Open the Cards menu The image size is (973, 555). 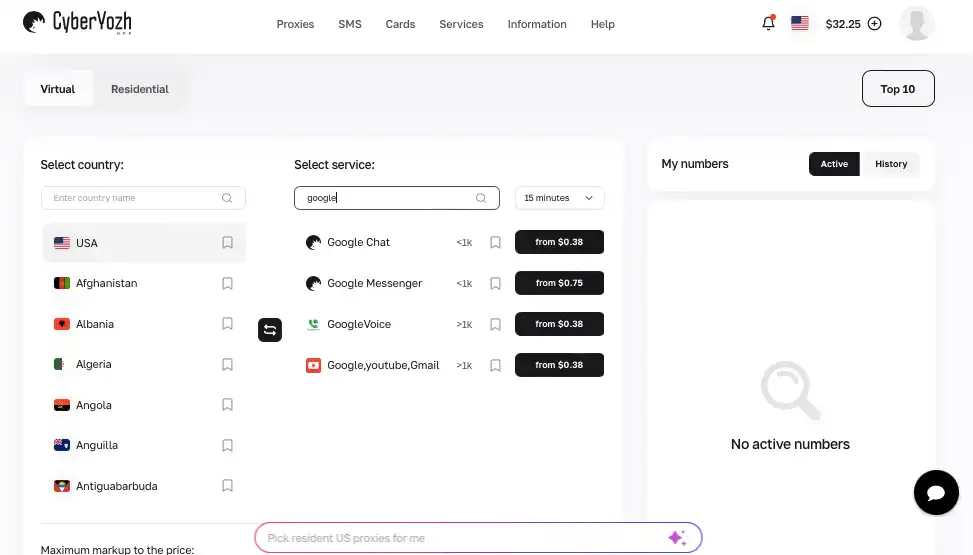(x=400, y=24)
